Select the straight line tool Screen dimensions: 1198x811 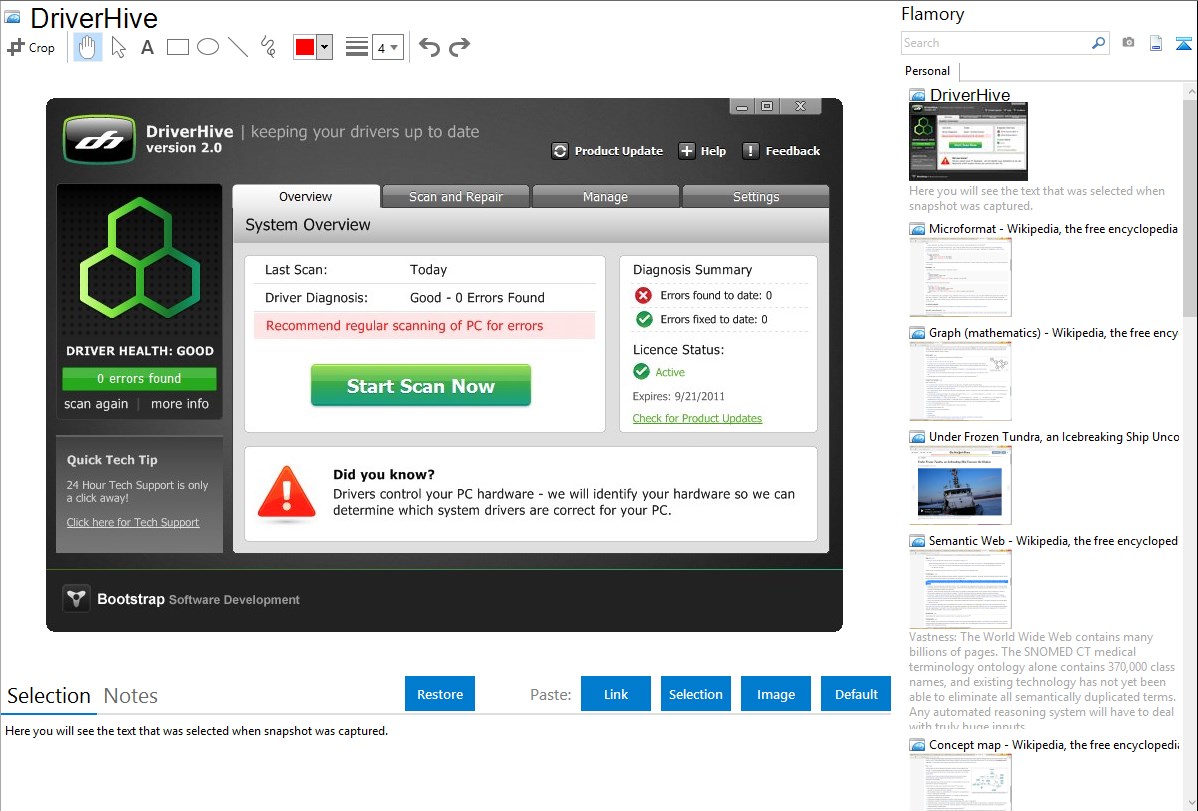tap(238, 47)
